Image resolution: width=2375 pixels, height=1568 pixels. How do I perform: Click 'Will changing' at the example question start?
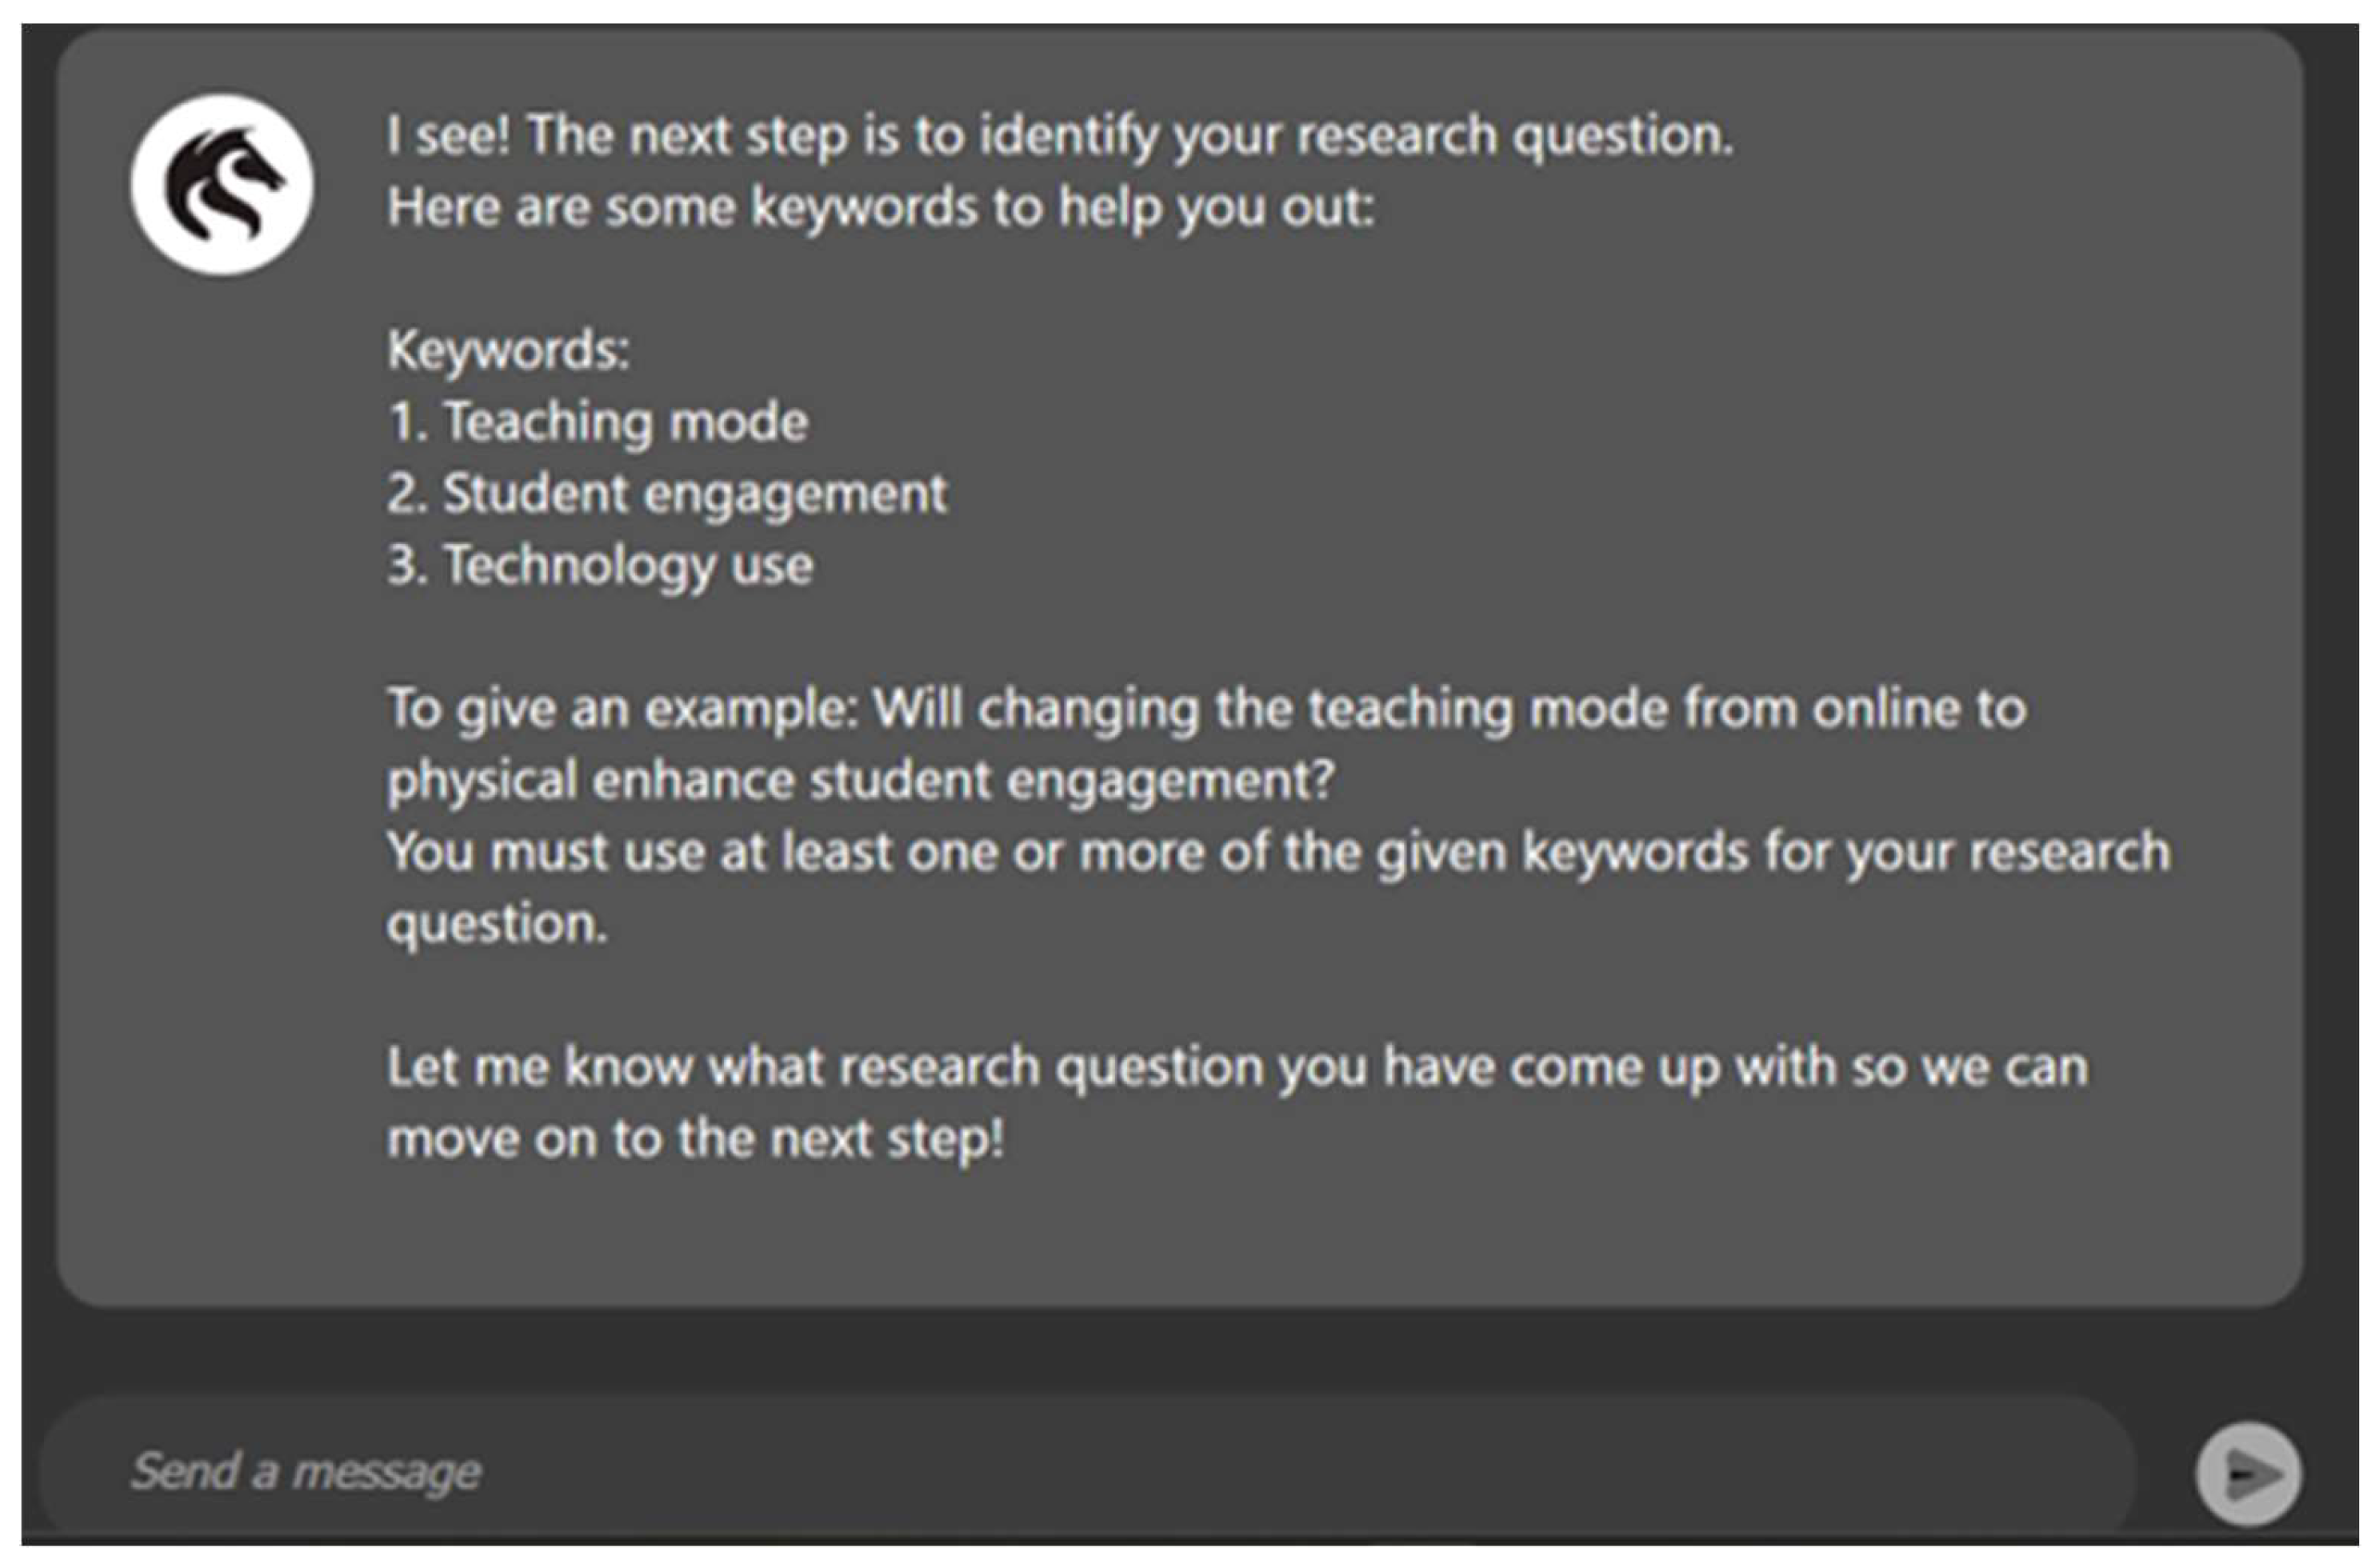[1033, 709]
